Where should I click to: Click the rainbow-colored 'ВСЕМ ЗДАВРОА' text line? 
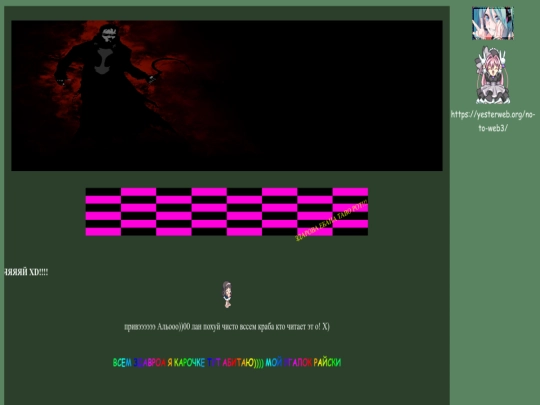227,363
